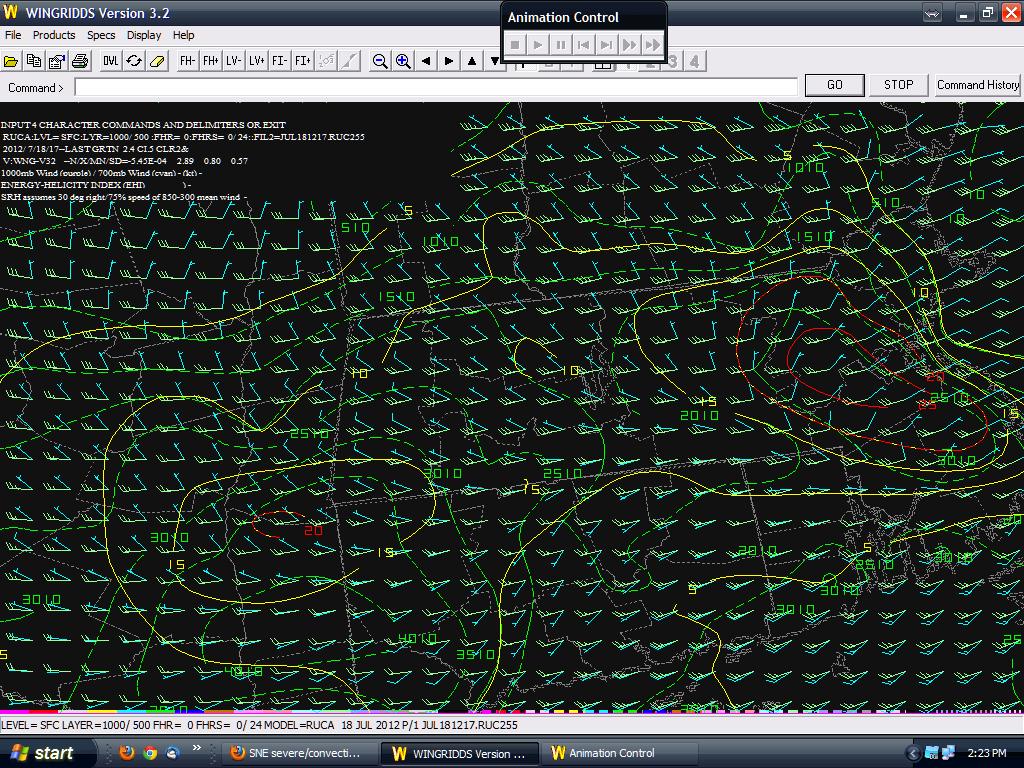Open the Display menu

(x=144, y=35)
